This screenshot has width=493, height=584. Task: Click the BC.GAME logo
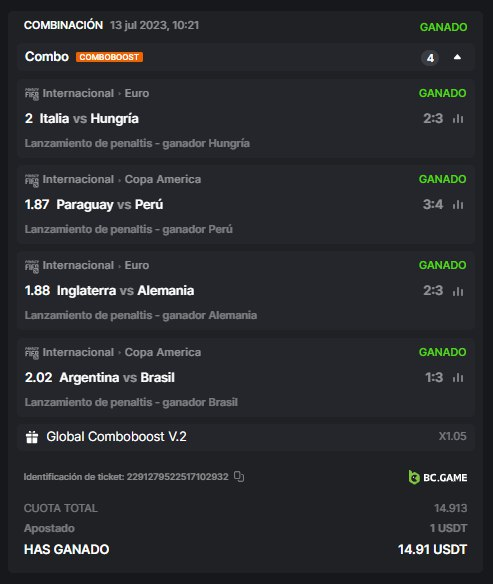pyautogui.click(x=438, y=477)
